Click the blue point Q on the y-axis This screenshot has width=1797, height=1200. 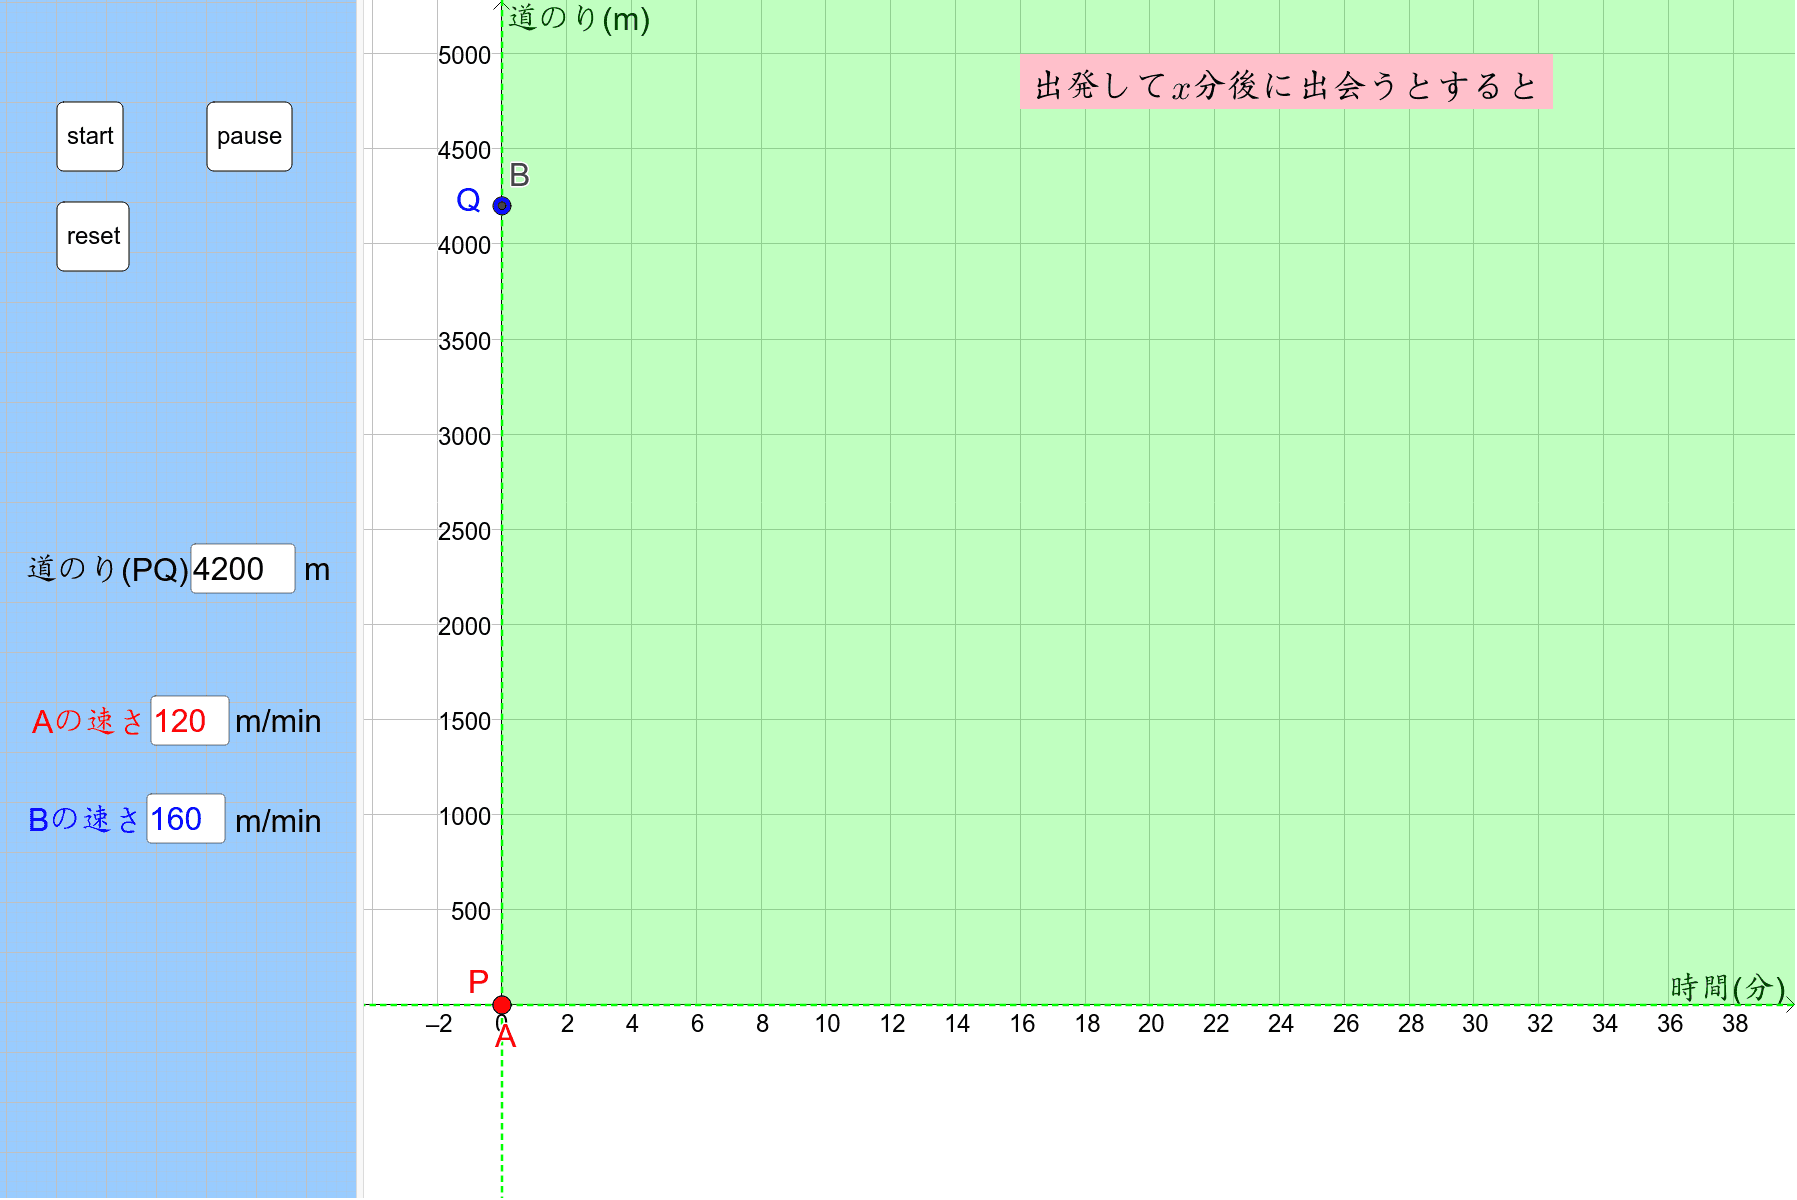point(502,206)
